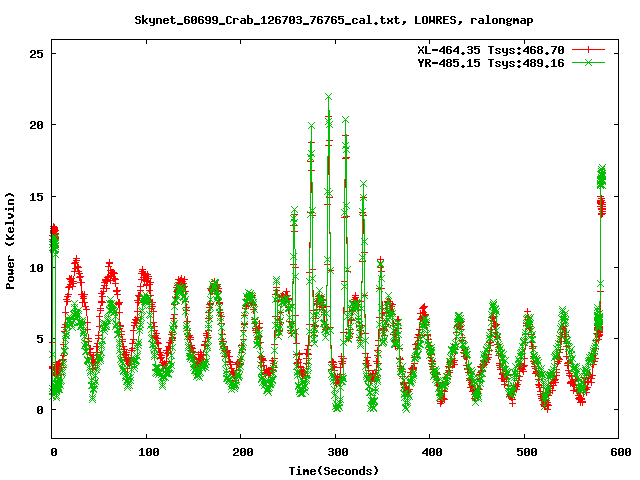640x480 pixels.
Task: Click the red line sample in legend
Action: tap(588, 50)
